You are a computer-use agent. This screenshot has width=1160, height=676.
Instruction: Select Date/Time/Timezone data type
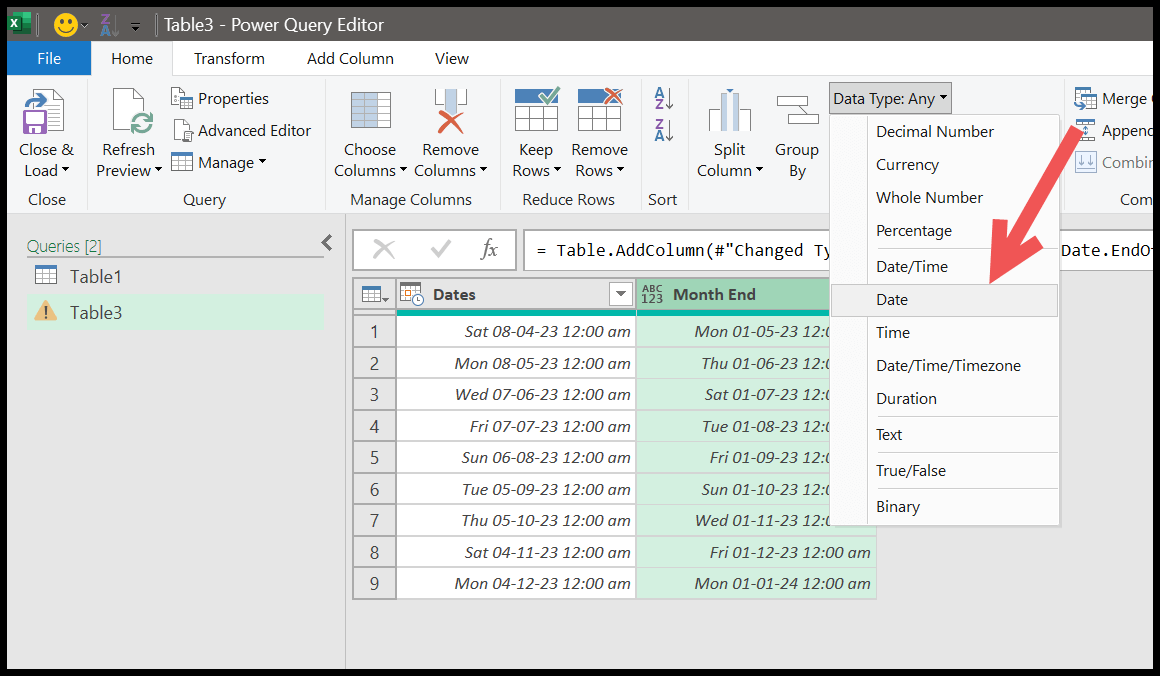[x=944, y=365]
